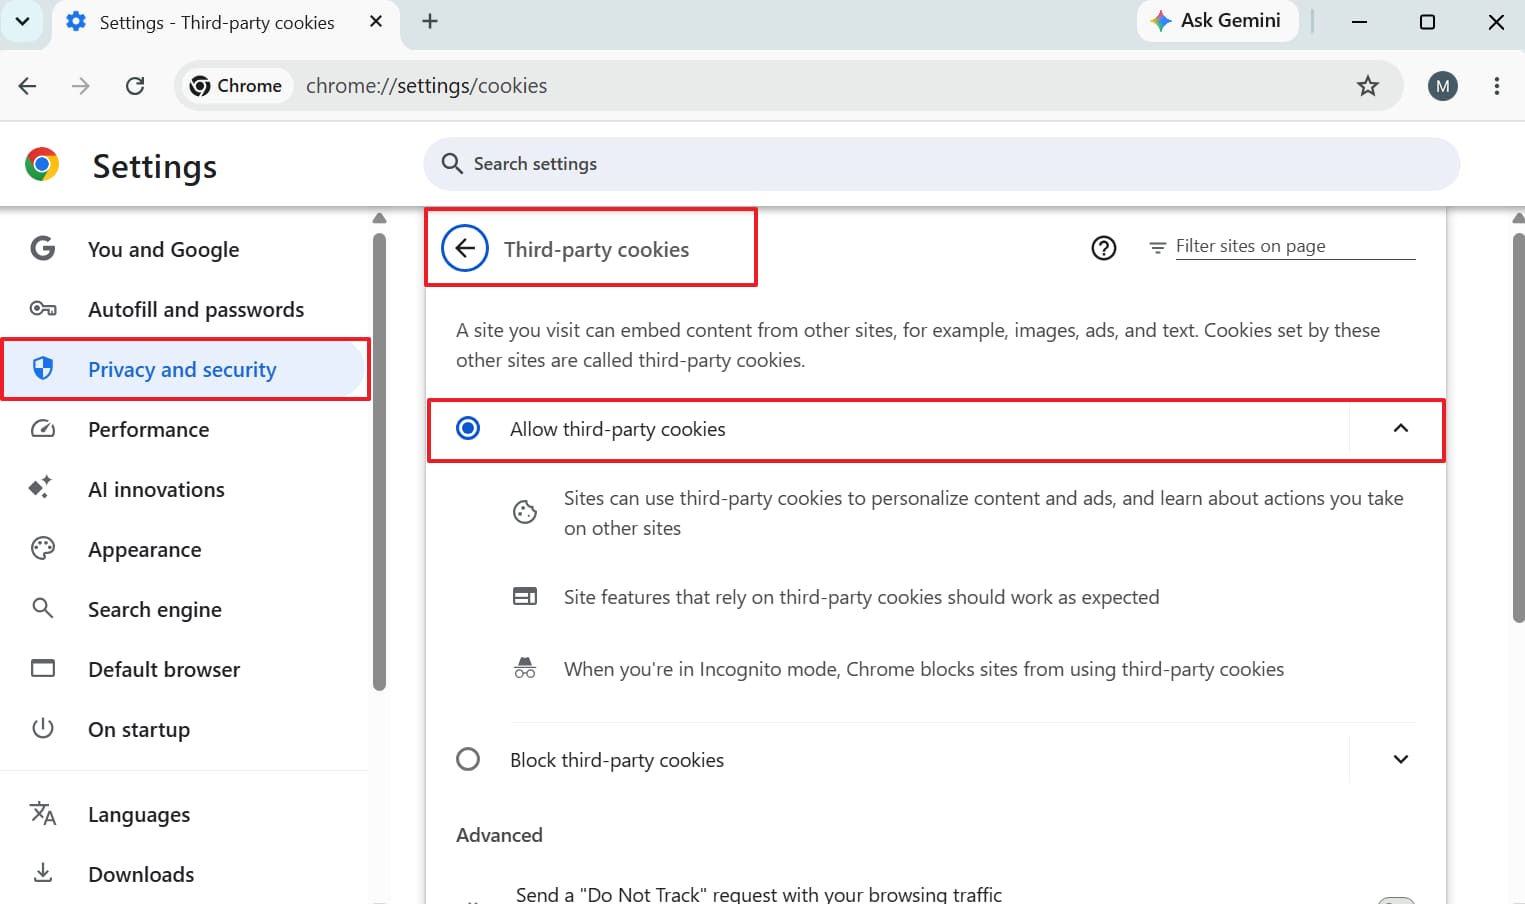1525x904 pixels.
Task: Open the profile avatar M menu
Action: 1442,86
